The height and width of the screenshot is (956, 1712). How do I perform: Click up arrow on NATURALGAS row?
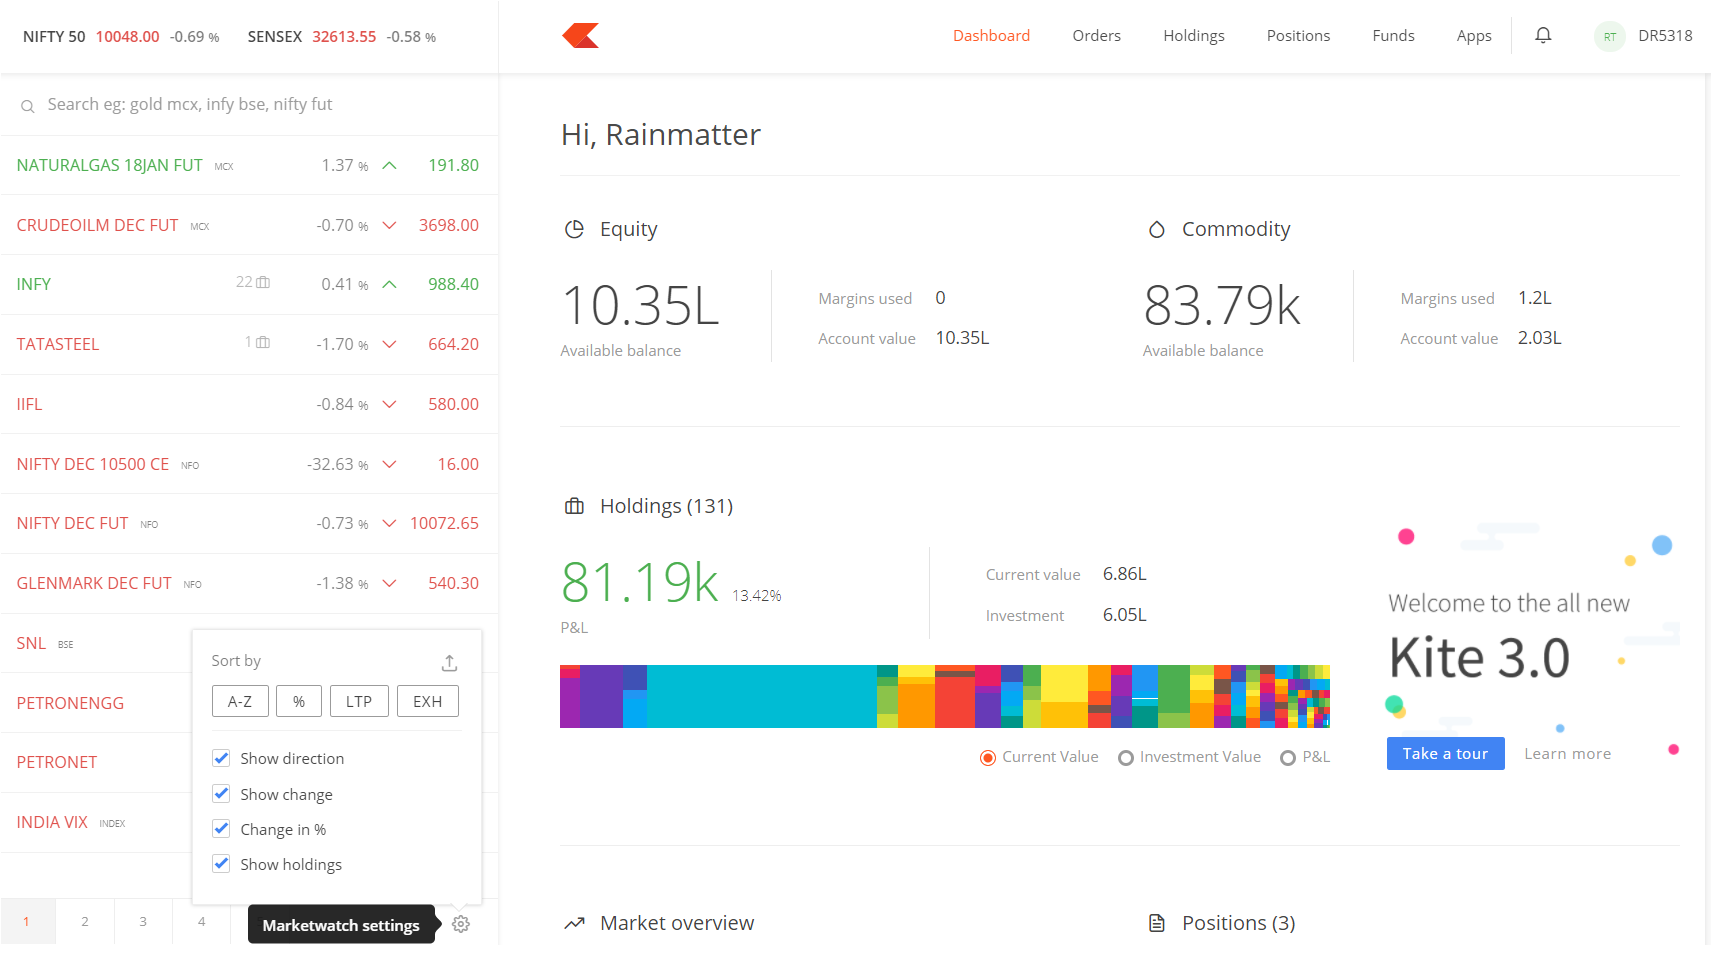390,165
